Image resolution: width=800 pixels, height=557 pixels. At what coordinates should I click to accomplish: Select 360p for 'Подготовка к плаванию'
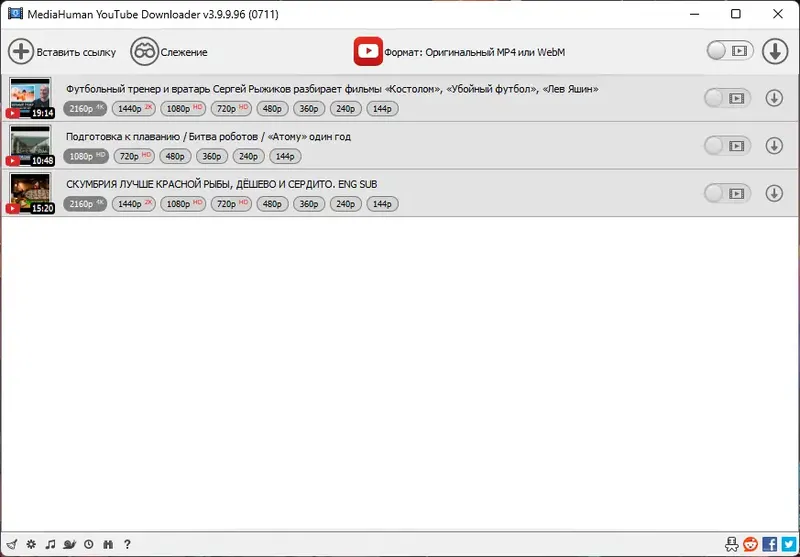pos(212,156)
